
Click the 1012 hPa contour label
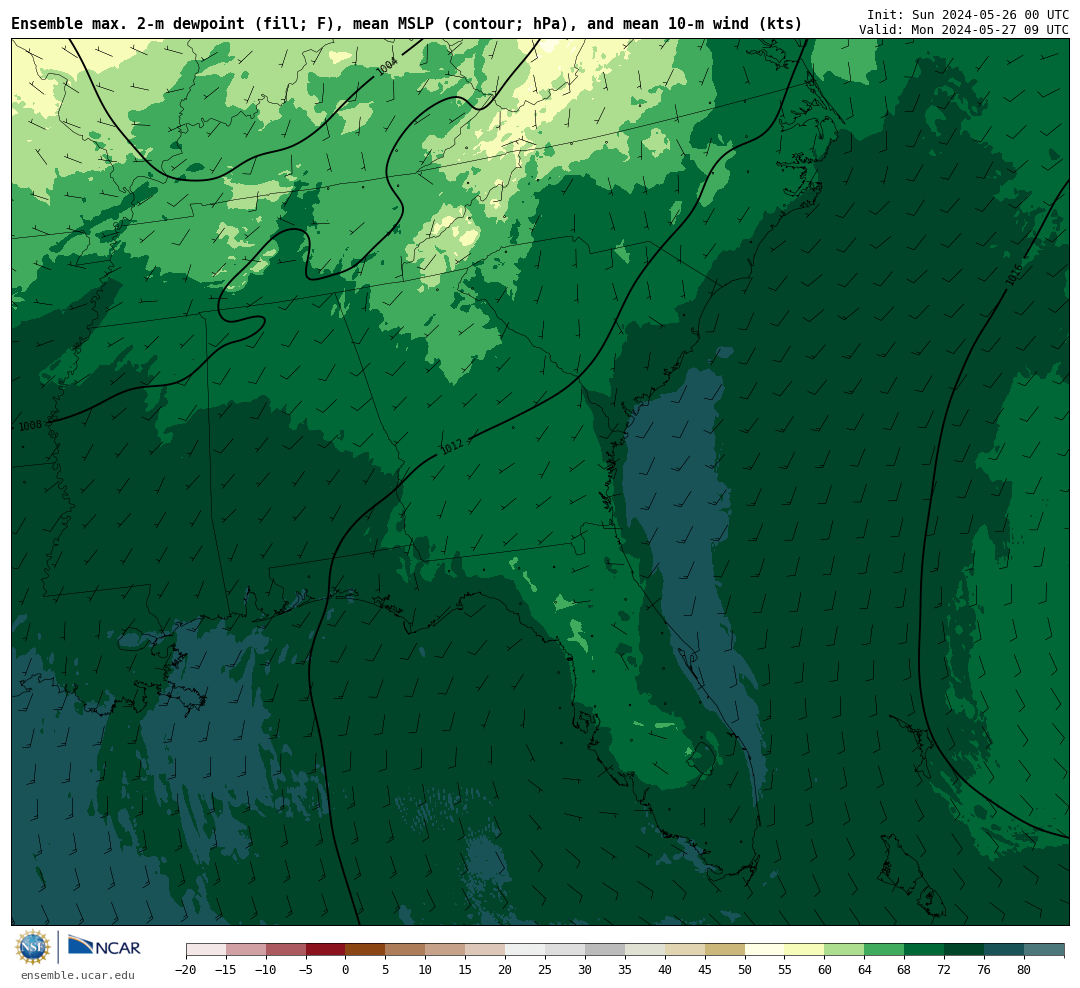[452, 446]
